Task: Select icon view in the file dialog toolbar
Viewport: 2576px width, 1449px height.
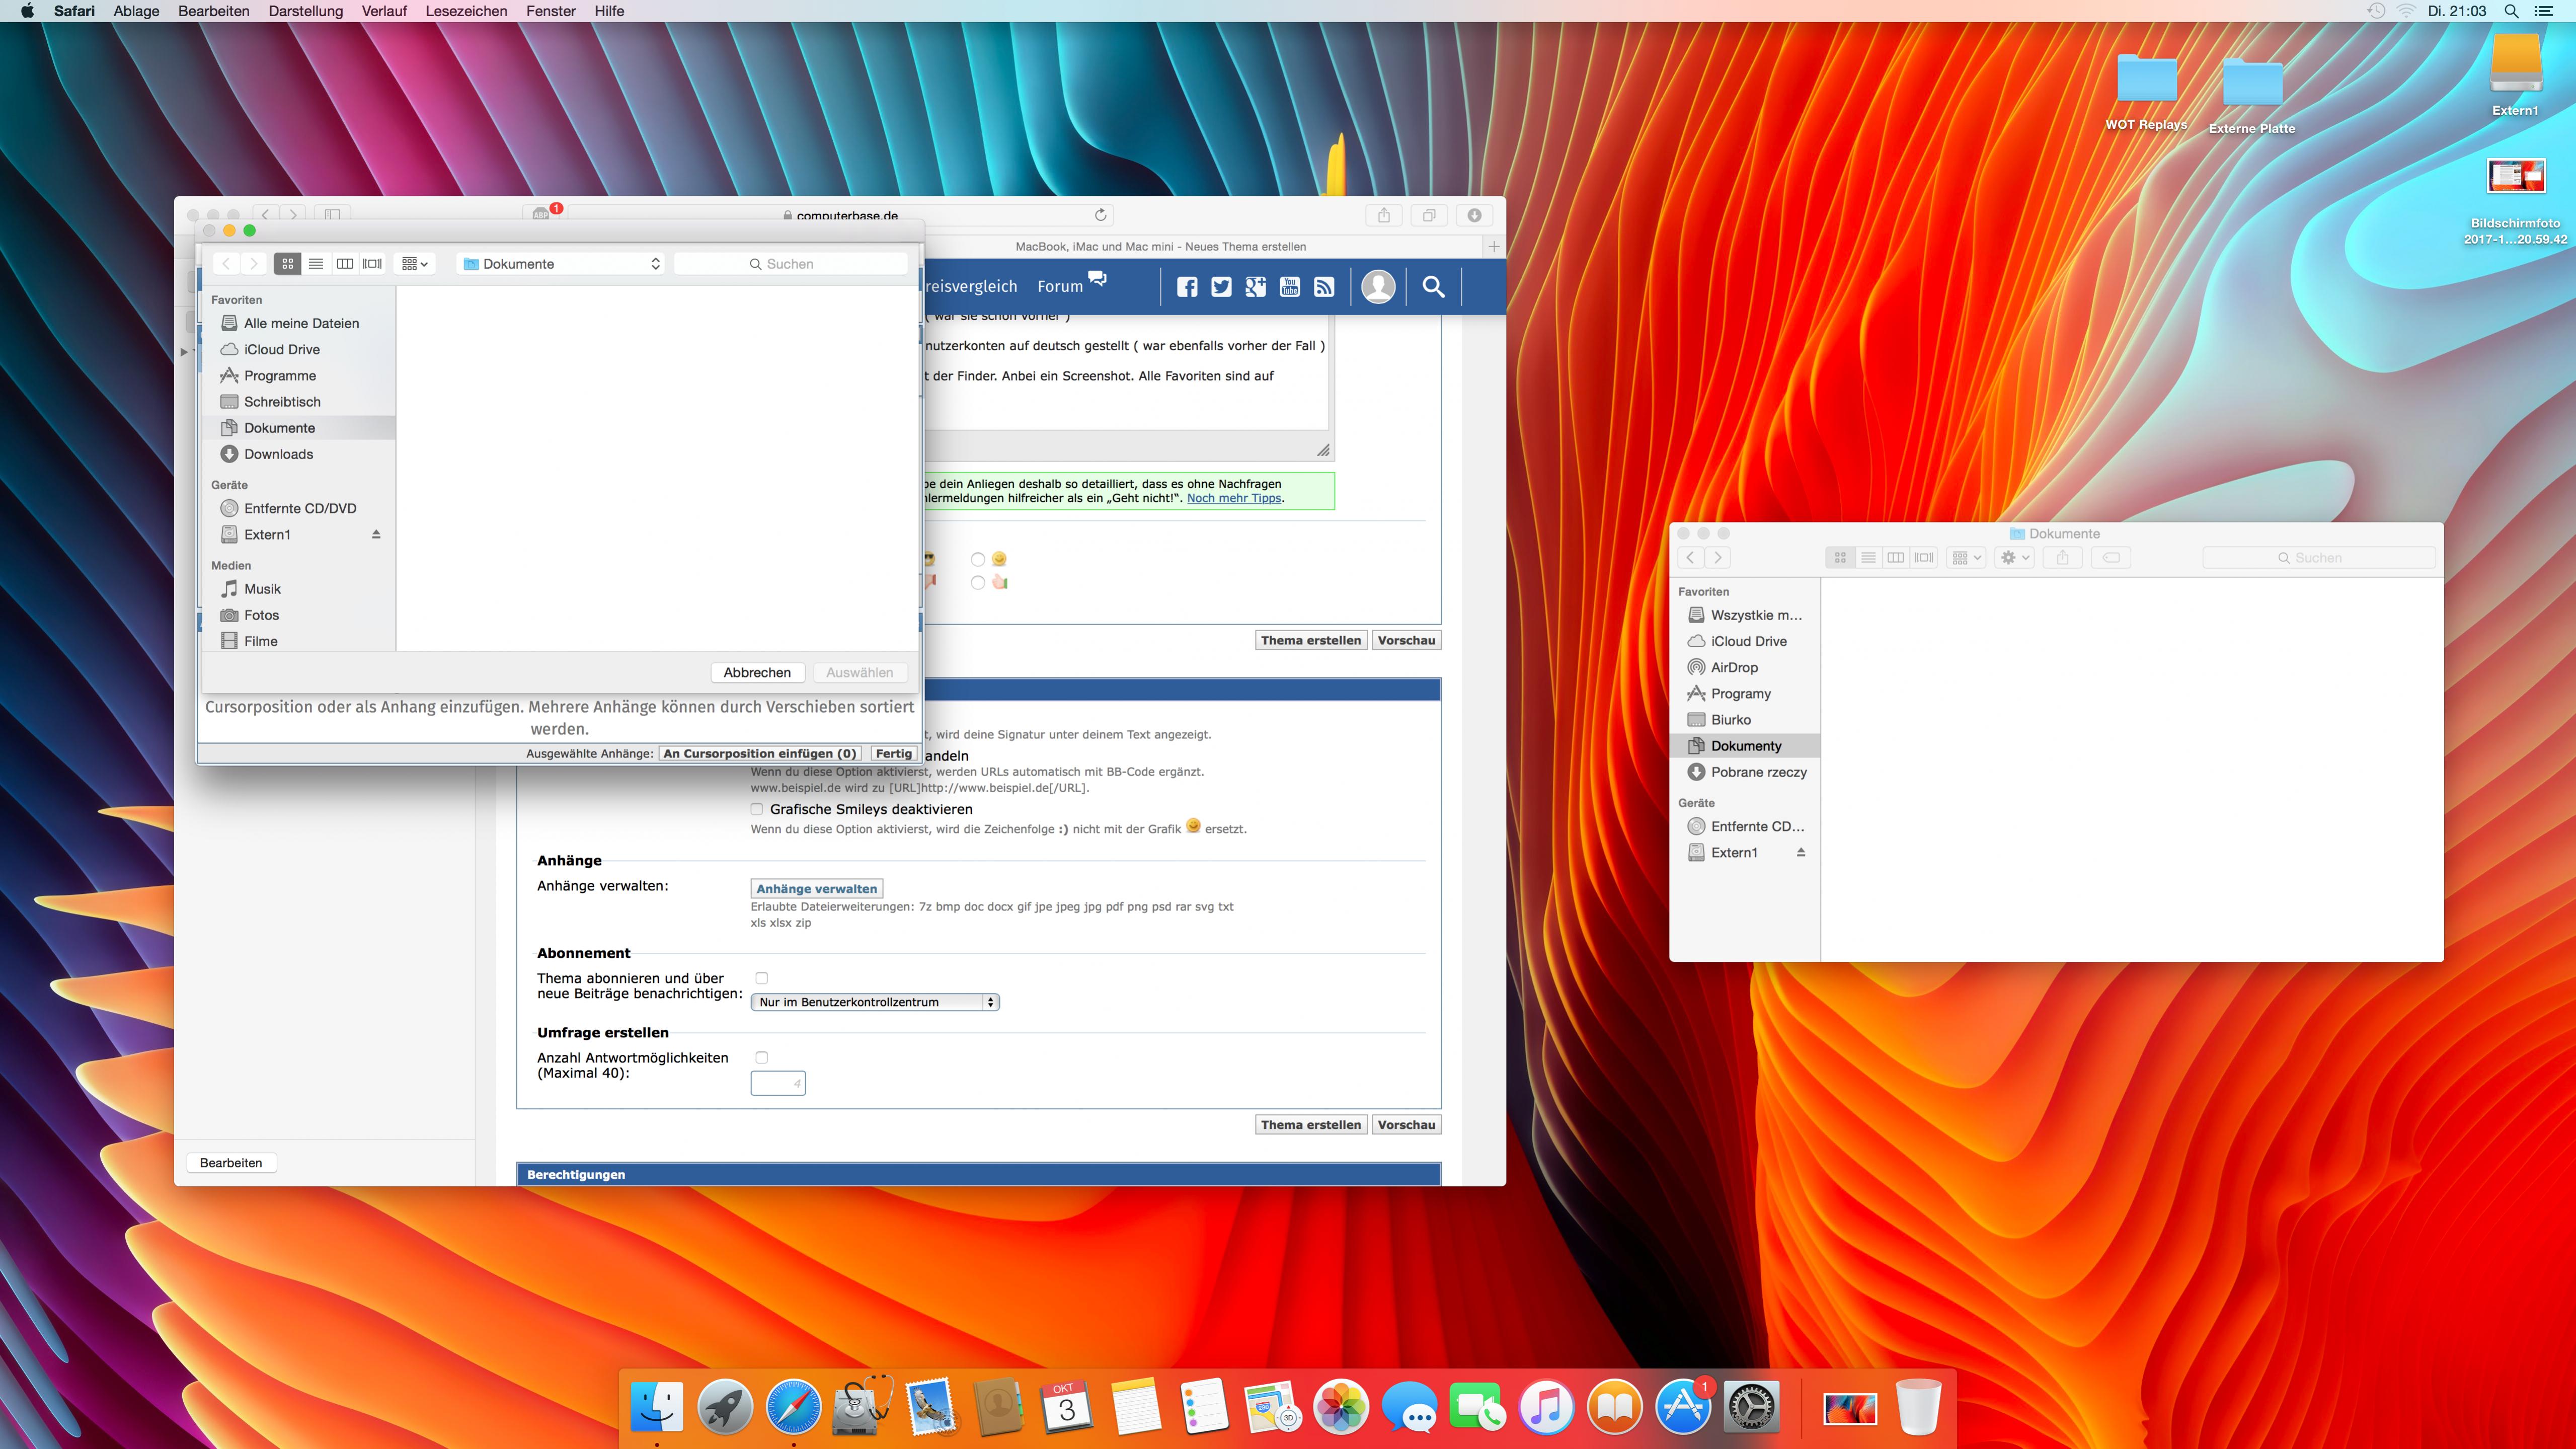Action: (288, 264)
